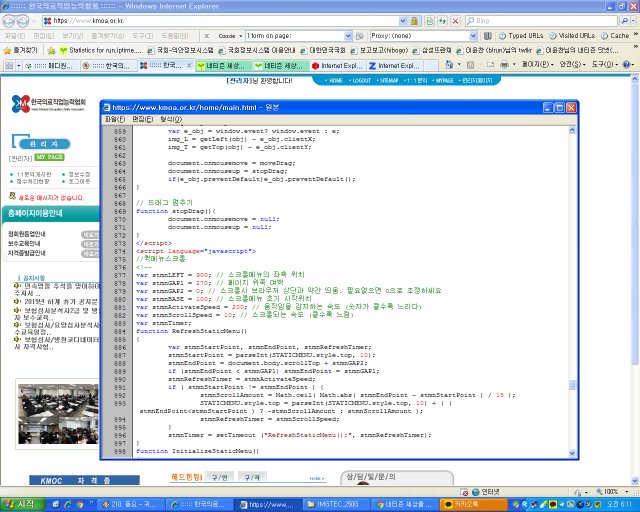The image size is (640, 512).
Task: Click source viewer scrollbar up arrow
Action: [572, 130]
